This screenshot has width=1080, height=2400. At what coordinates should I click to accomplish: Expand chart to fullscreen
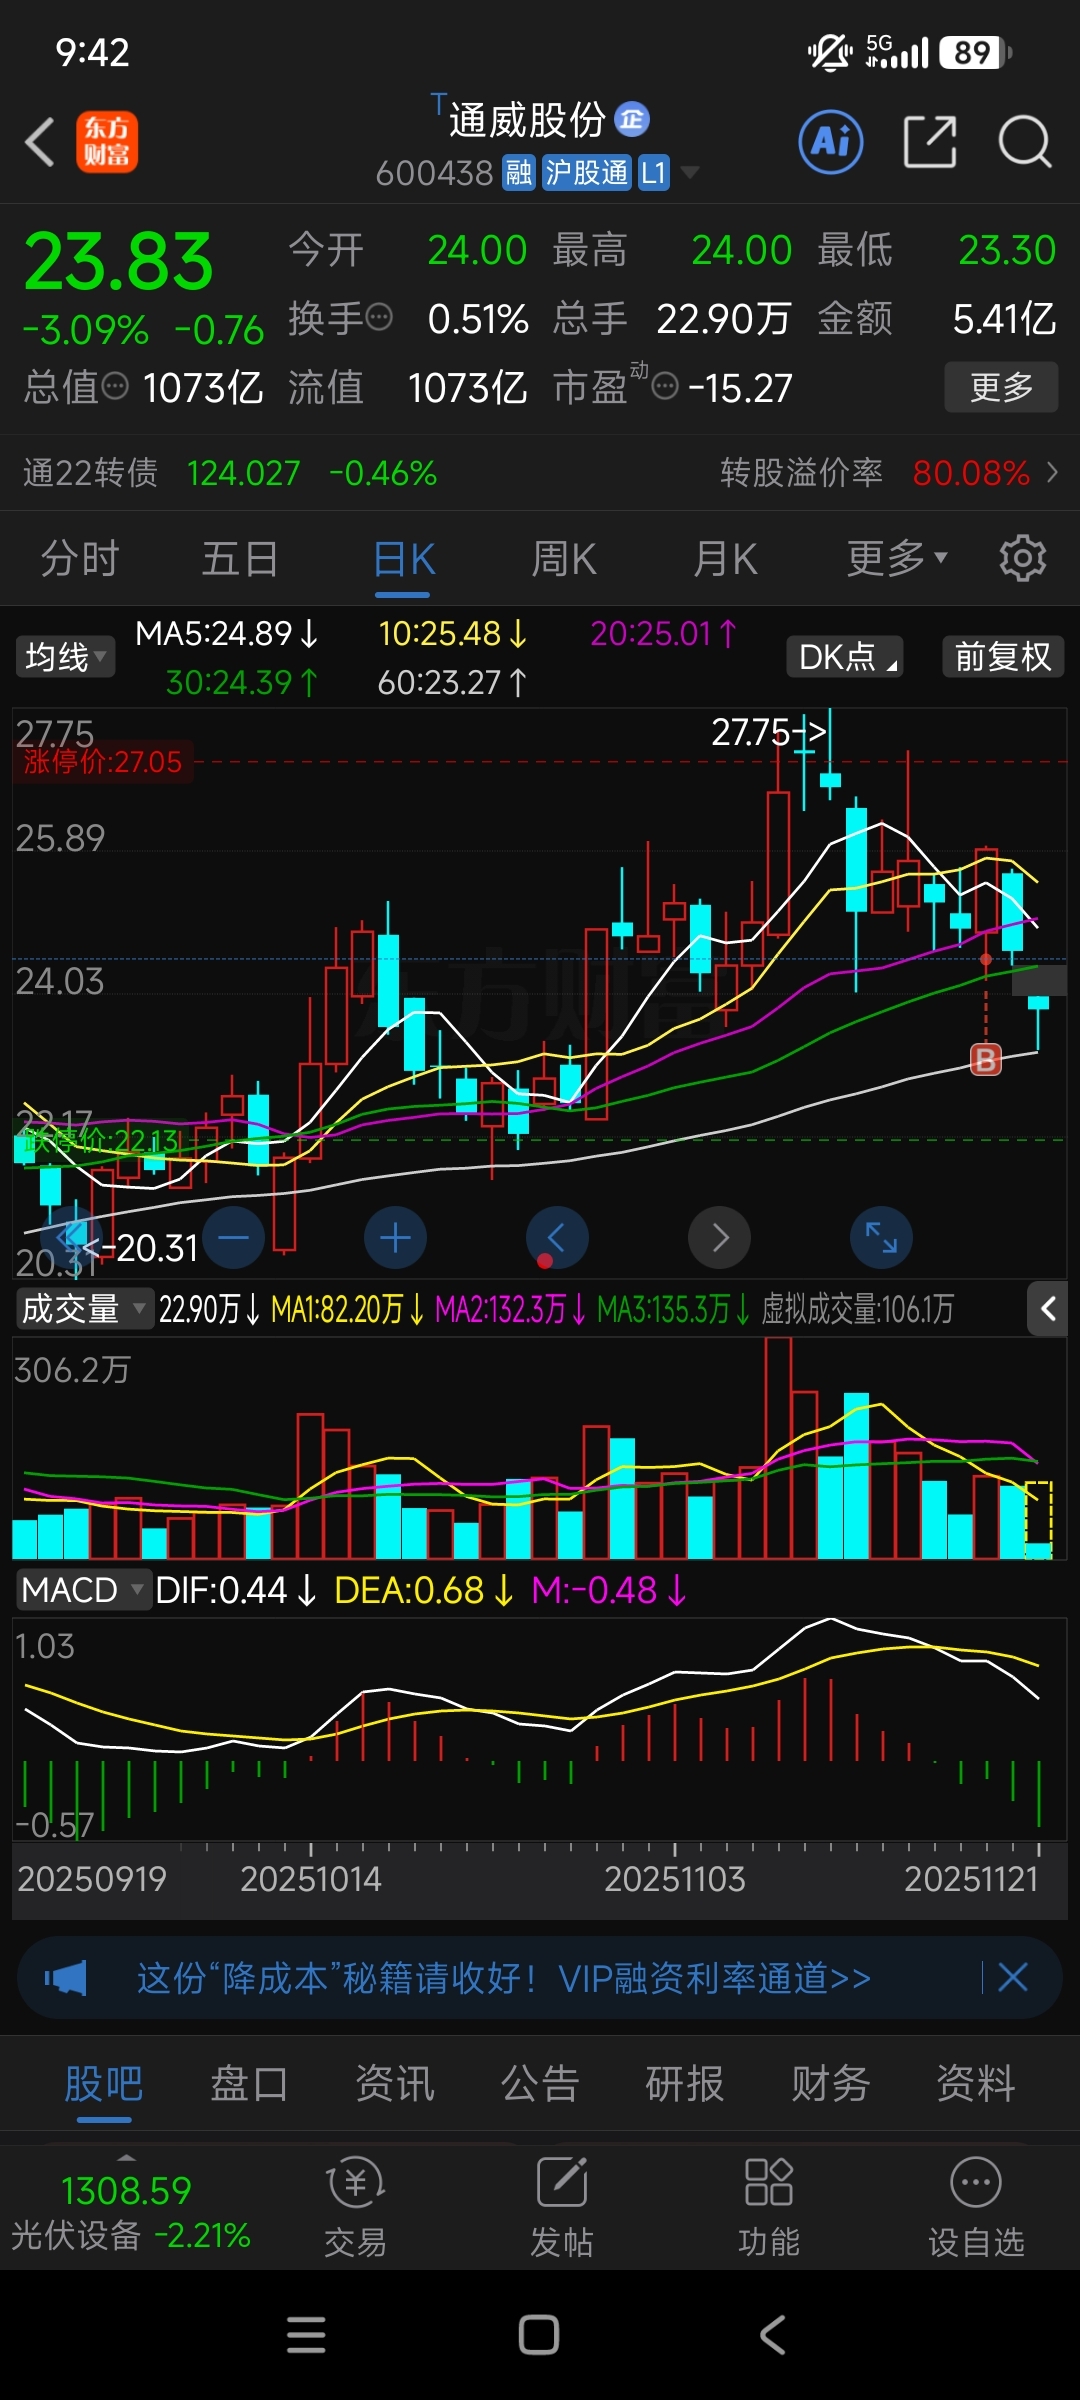point(881,1238)
